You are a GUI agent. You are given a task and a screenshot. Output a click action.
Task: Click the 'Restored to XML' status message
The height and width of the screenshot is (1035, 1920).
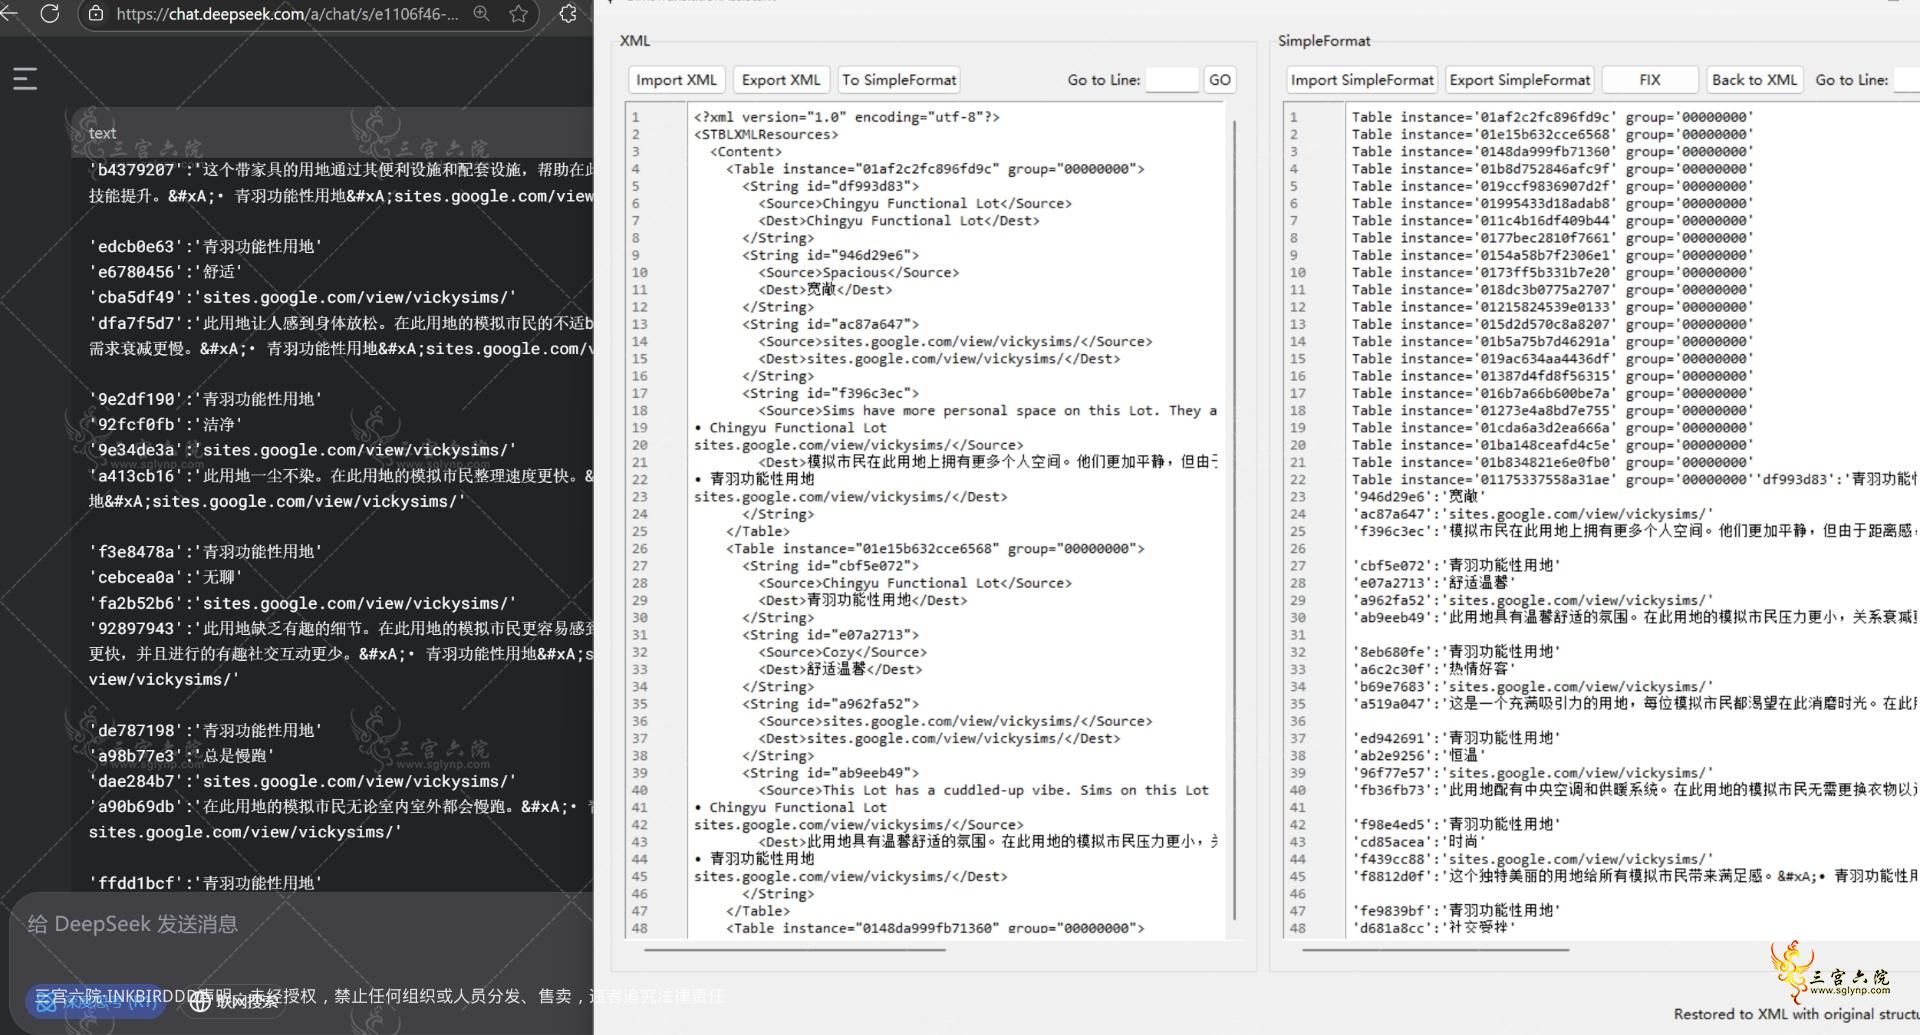(1797, 1014)
